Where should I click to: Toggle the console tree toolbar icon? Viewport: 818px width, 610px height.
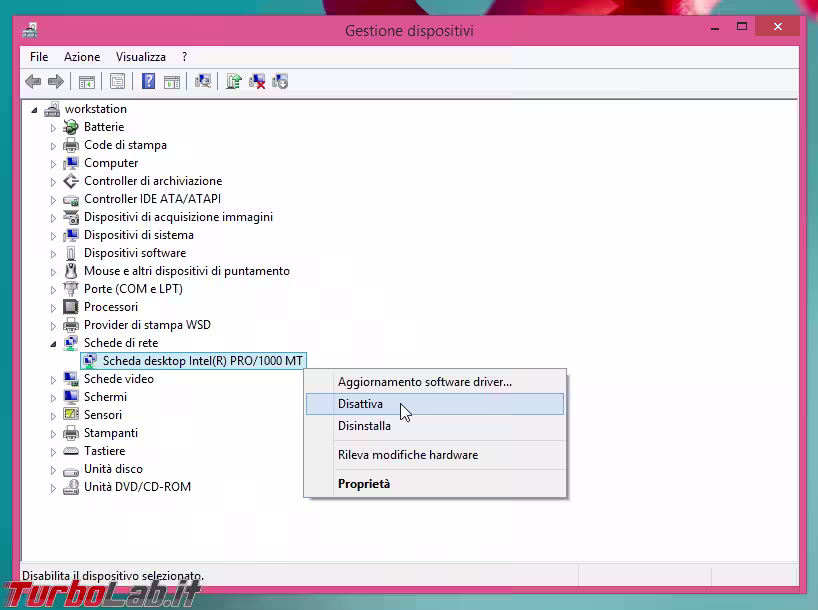[x=87, y=81]
